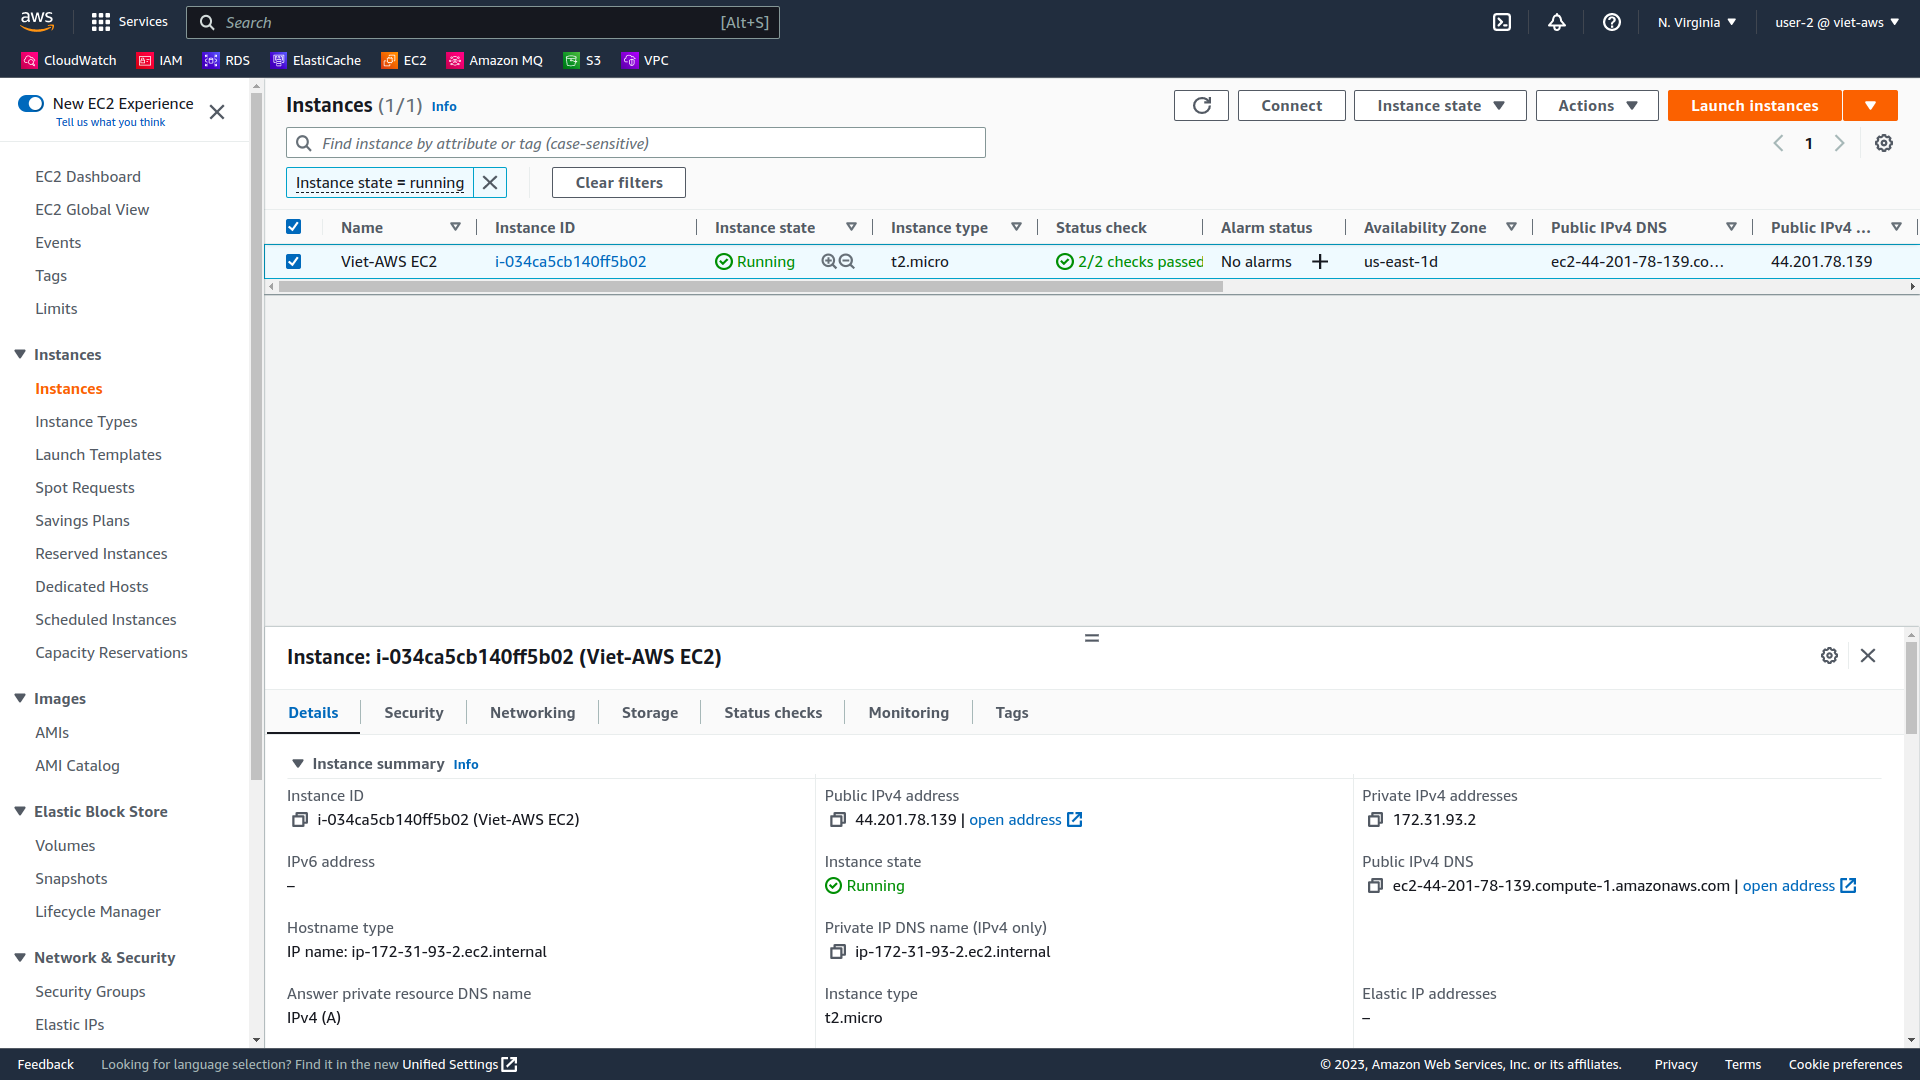The image size is (1920, 1080).
Task: Switch to the Networking tab
Action: 533,712
